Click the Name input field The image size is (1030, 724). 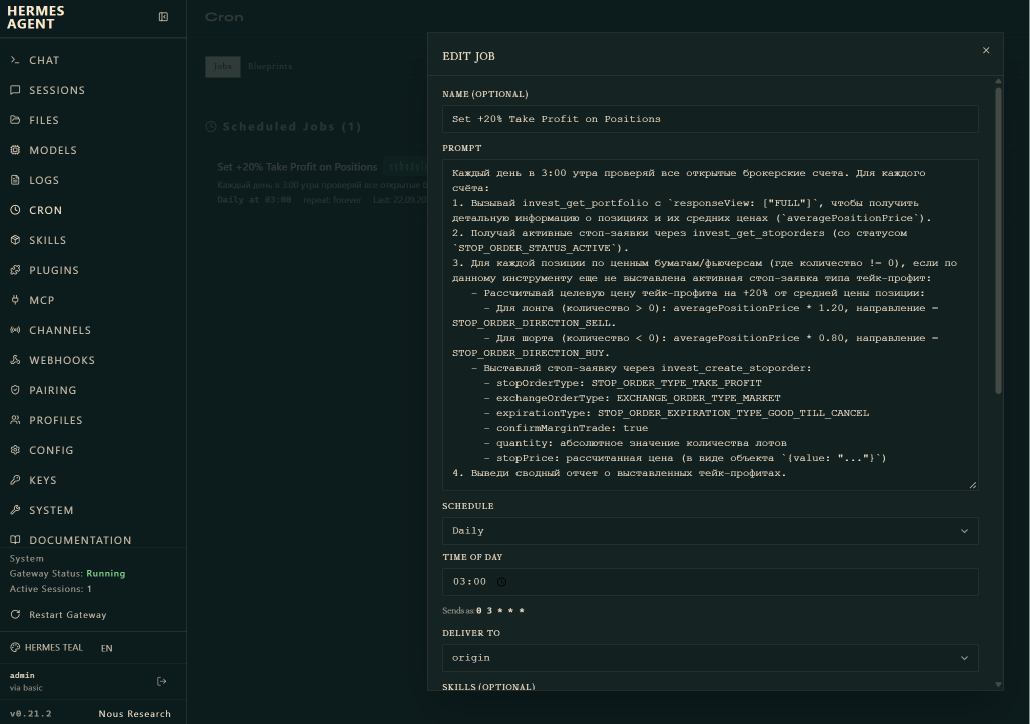710,119
